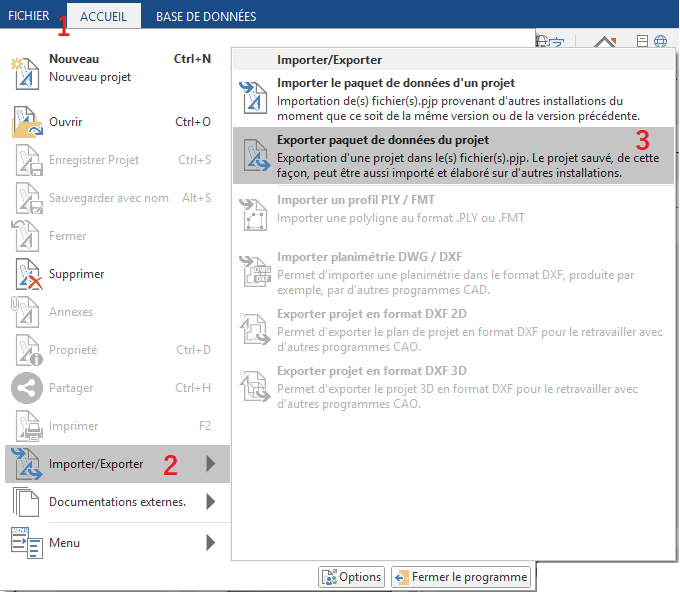Expand the Documentations externes submenu arrow
The height and width of the screenshot is (593, 680).
(211, 502)
